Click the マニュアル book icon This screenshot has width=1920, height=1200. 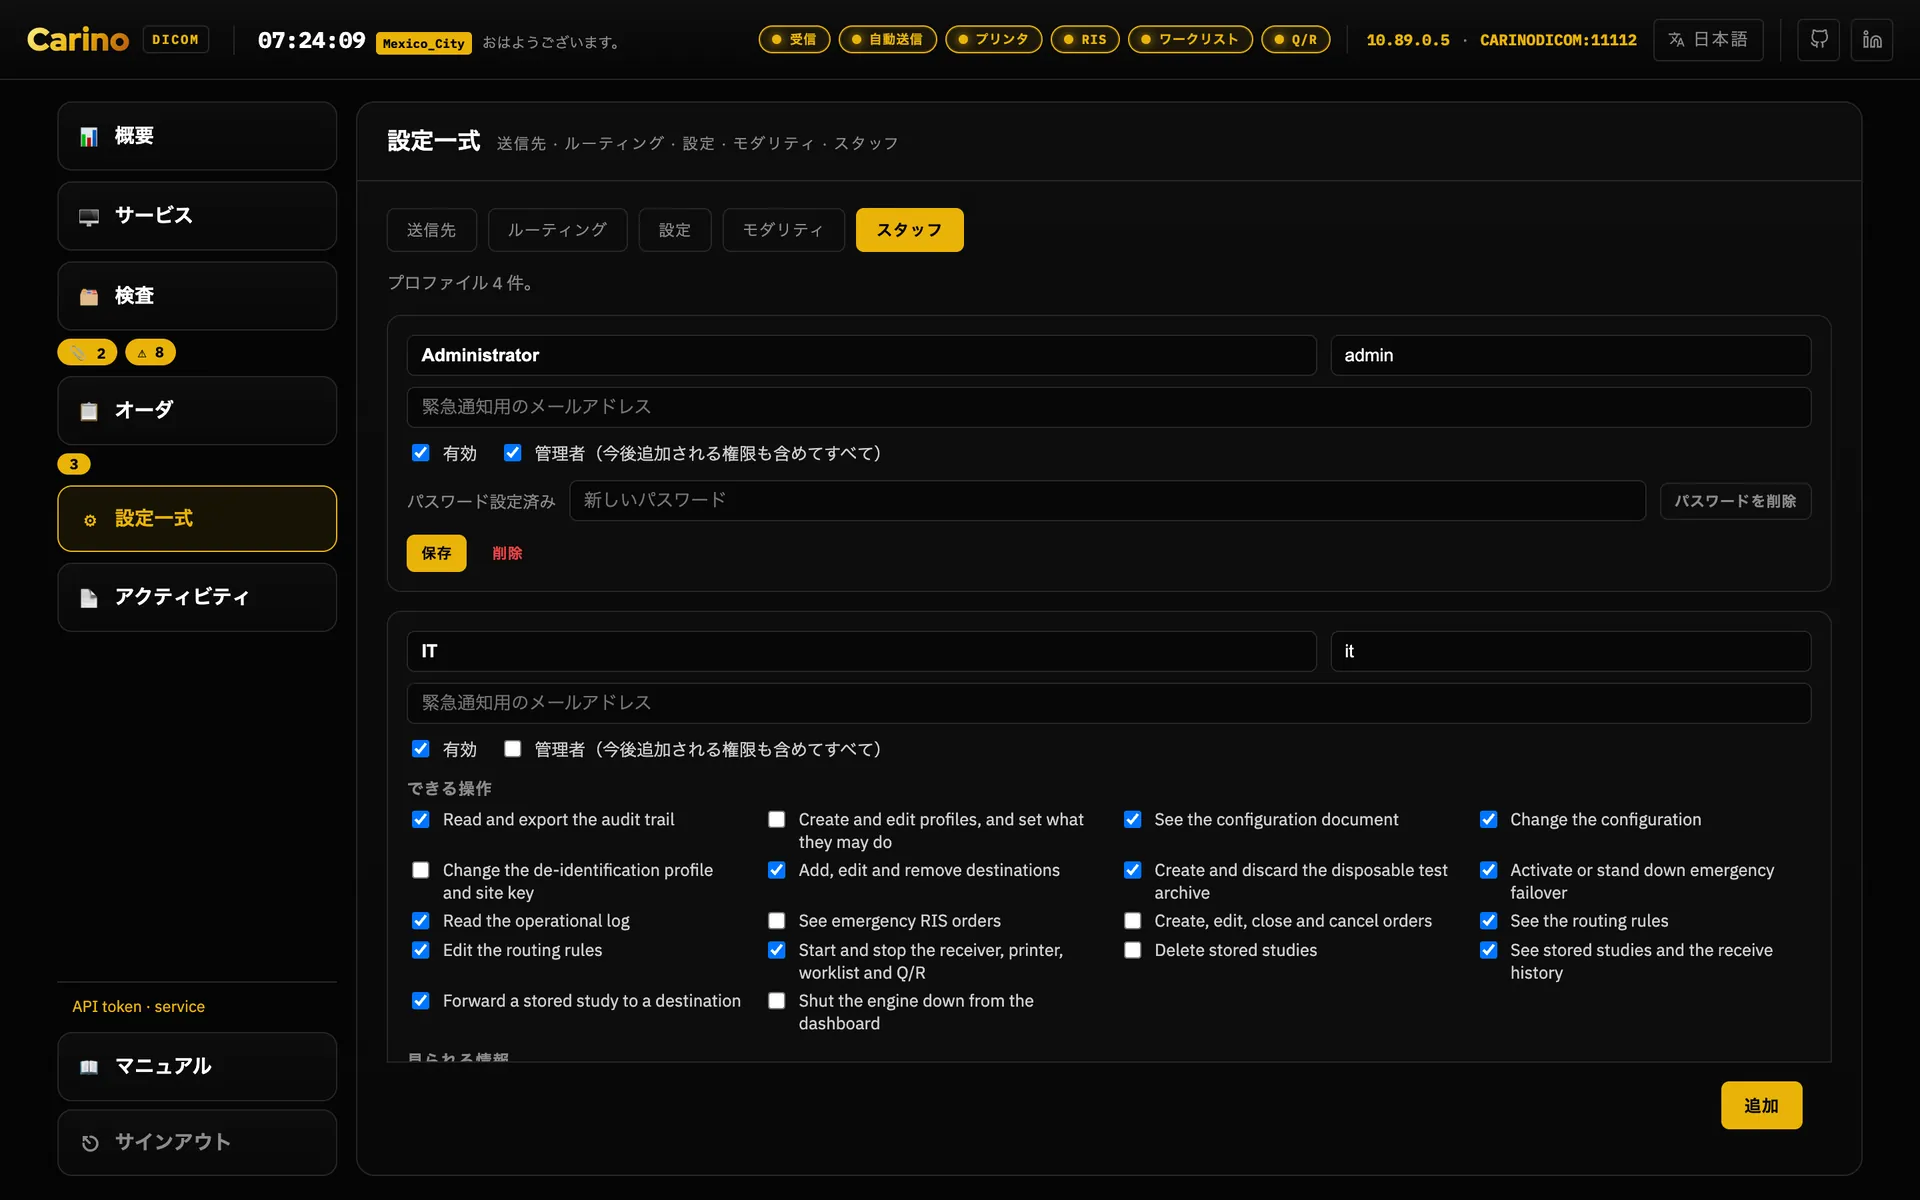(x=89, y=1067)
